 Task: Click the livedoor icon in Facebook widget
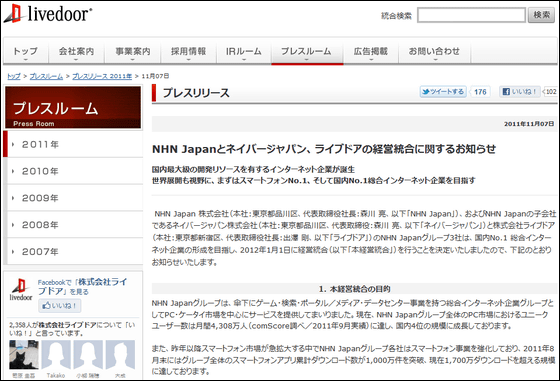tap(21, 290)
